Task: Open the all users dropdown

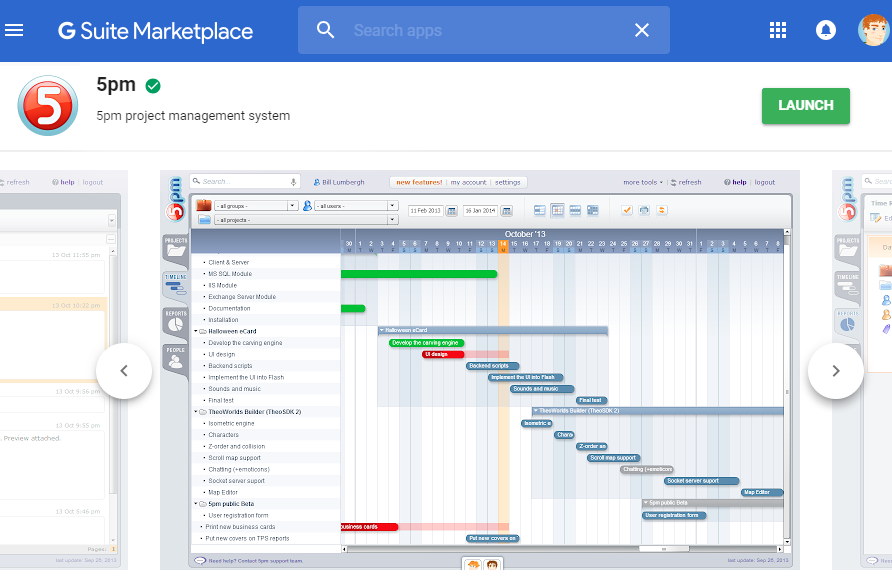Action: pos(356,206)
